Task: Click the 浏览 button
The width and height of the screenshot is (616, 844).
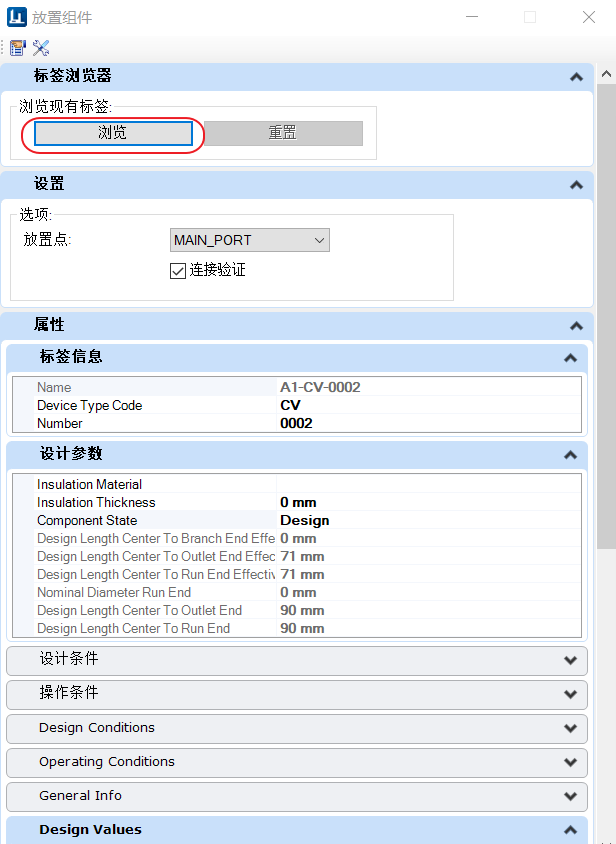Action: 113,133
